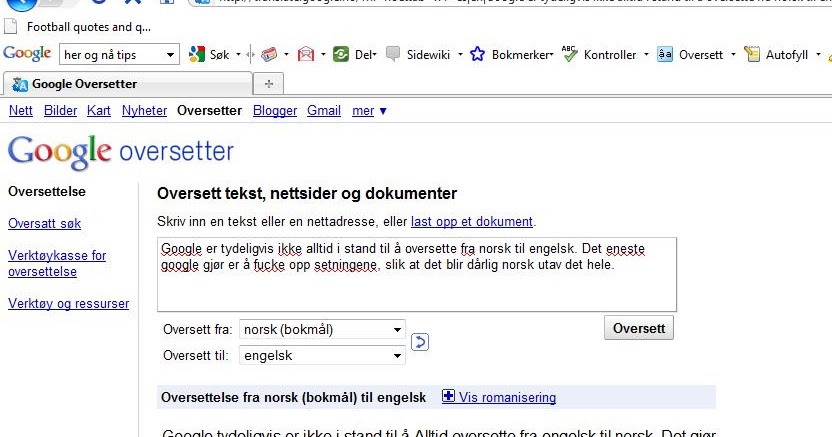Image resolution: width=832 pixels, height=437 pixels.
Task: Click into the translation text area
Action: click(x=417, y=275)
